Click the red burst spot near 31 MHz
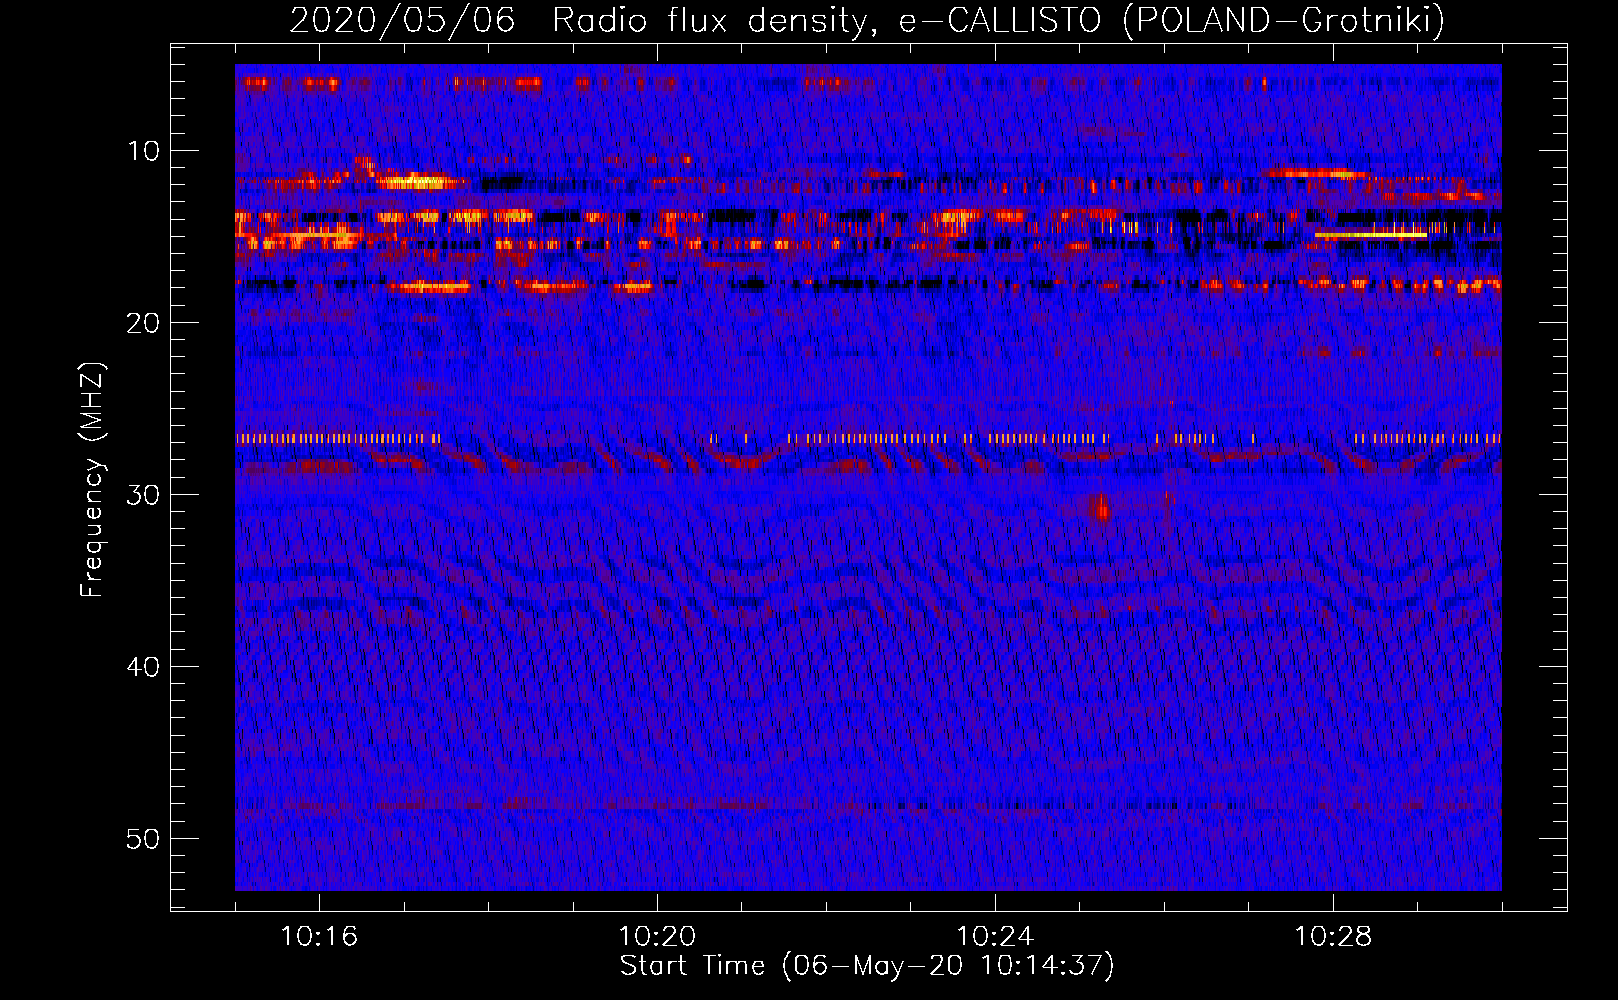The image size is (1618, 1000). coord(1100,507)
